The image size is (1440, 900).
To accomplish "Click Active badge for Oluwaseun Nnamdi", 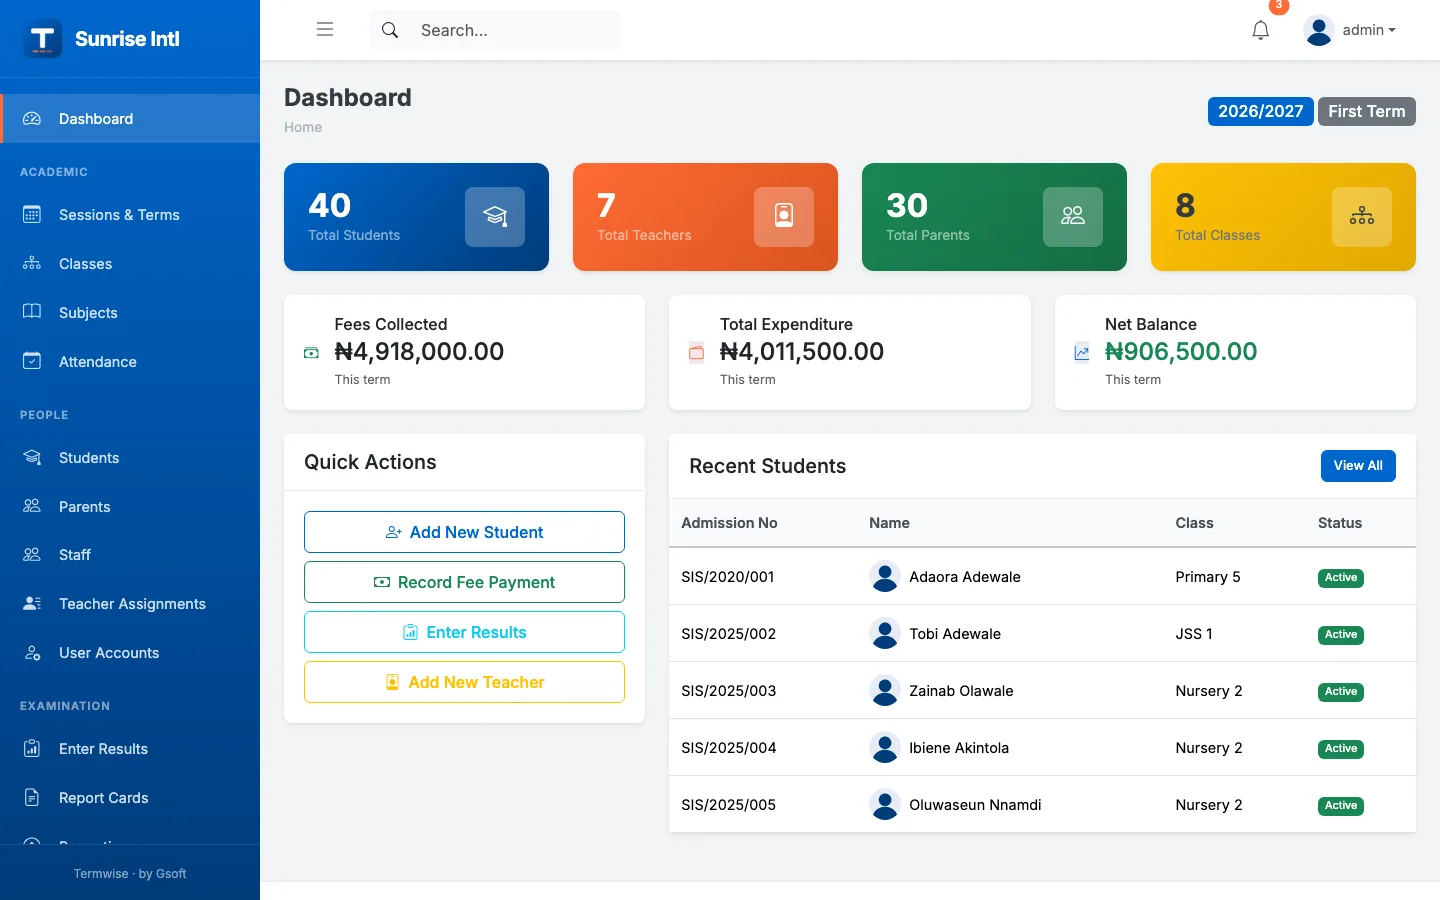I will tap(1341, 806).
